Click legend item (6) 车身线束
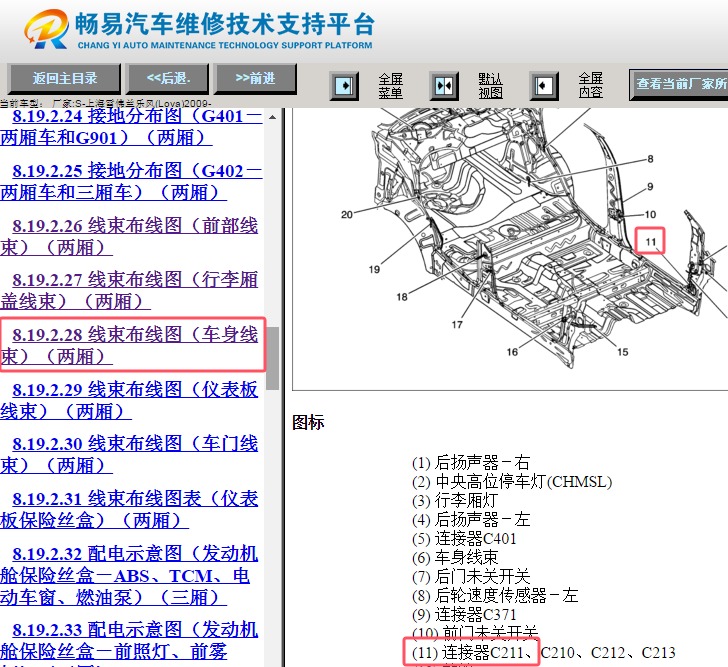Screen dimensions: 728x667 (455, 557)
